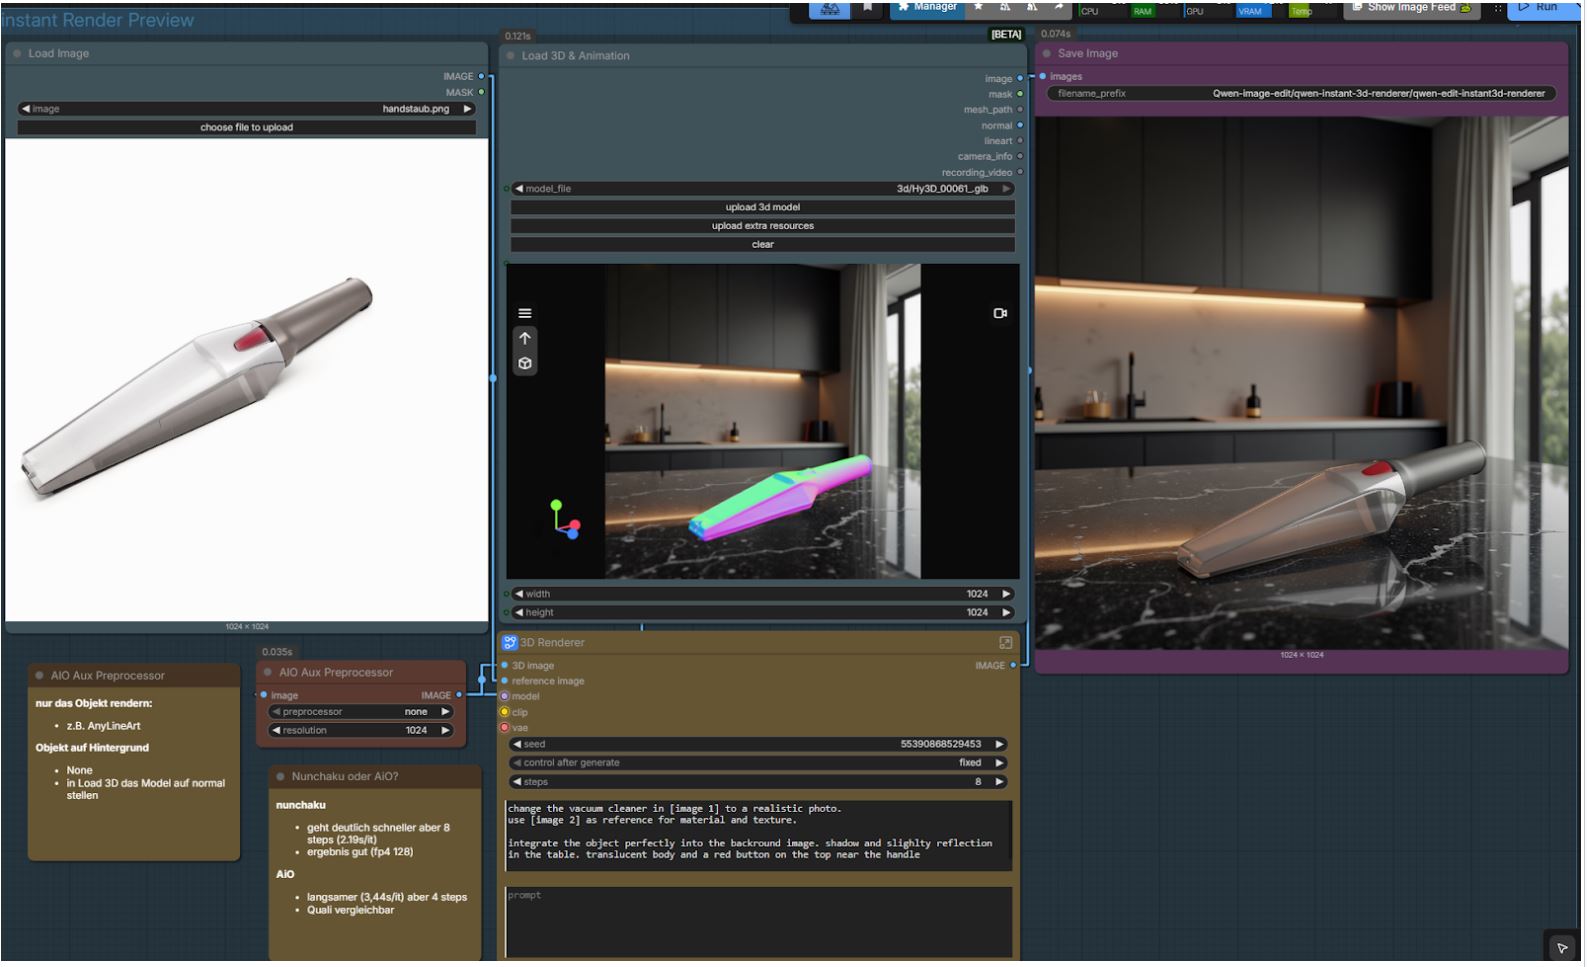Image resolution: width=1587 pixels, height=967 pixels.
Task: Click the cube model icon in 3D viewer
Action: coord(524,364)
